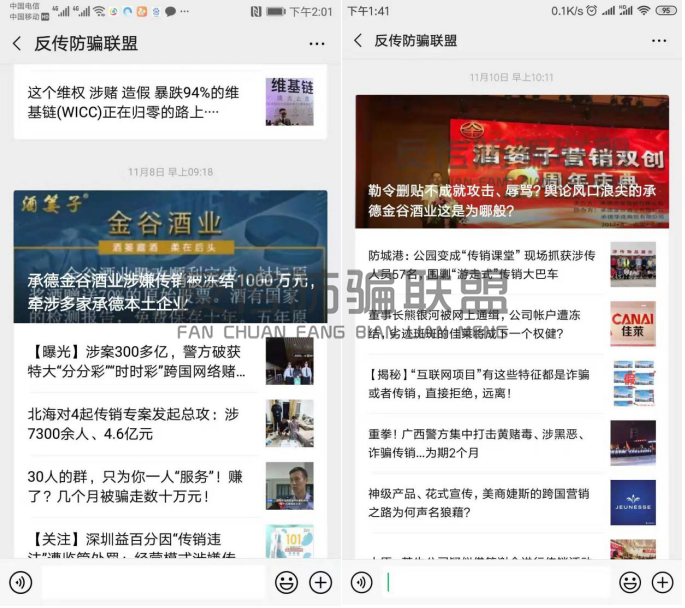685x608 pixels.
Task: Expand the plus attachments menu in right chat
Action: (662, 582)
